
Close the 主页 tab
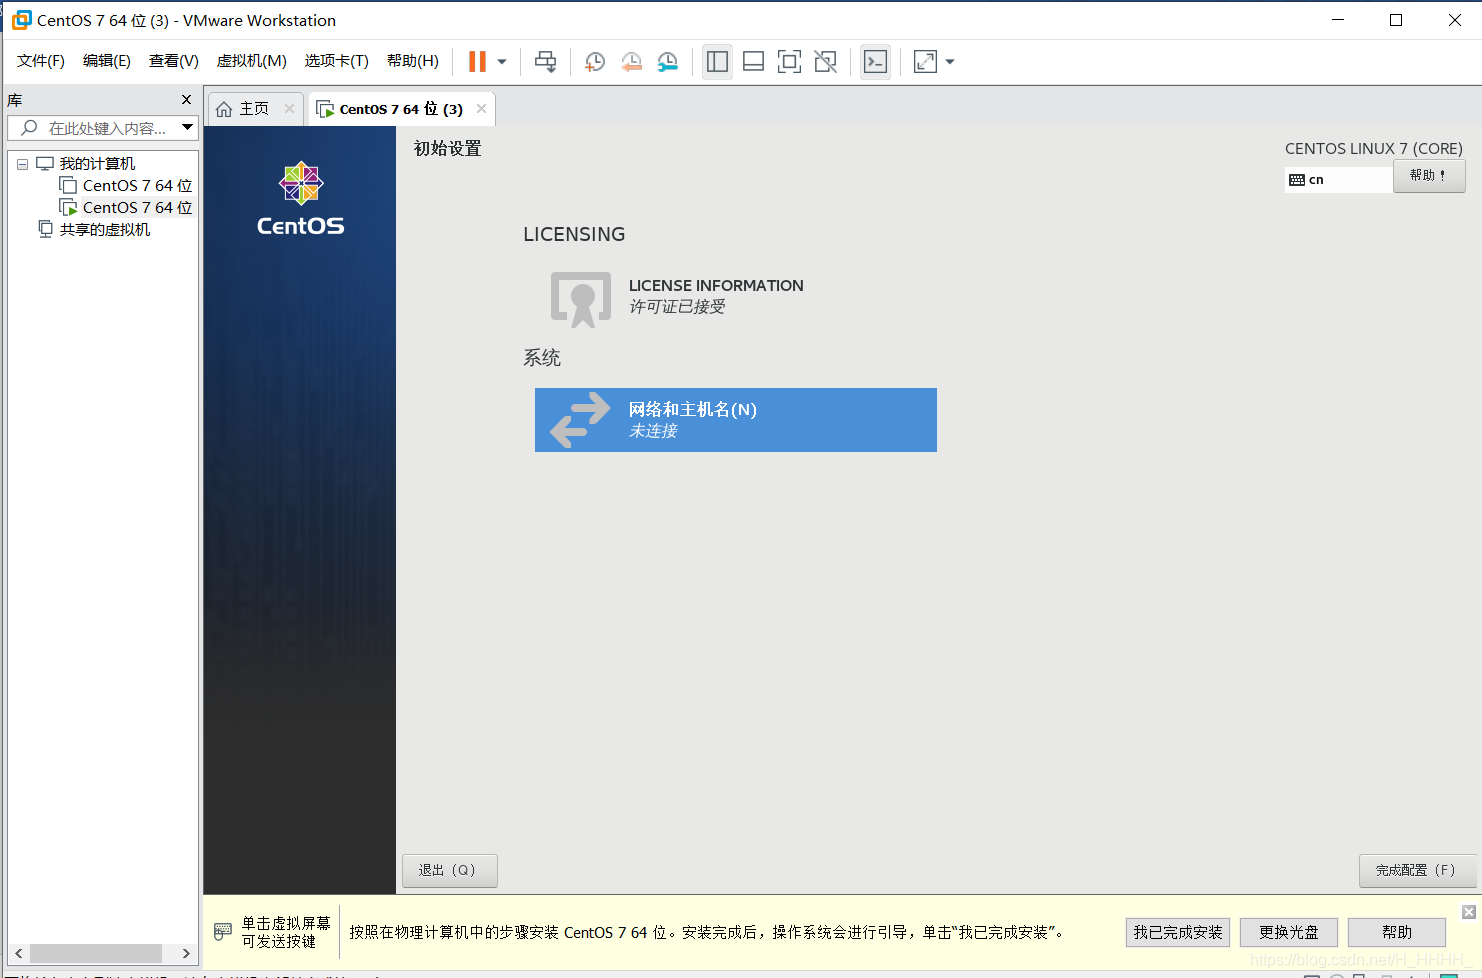pos(289,109)
